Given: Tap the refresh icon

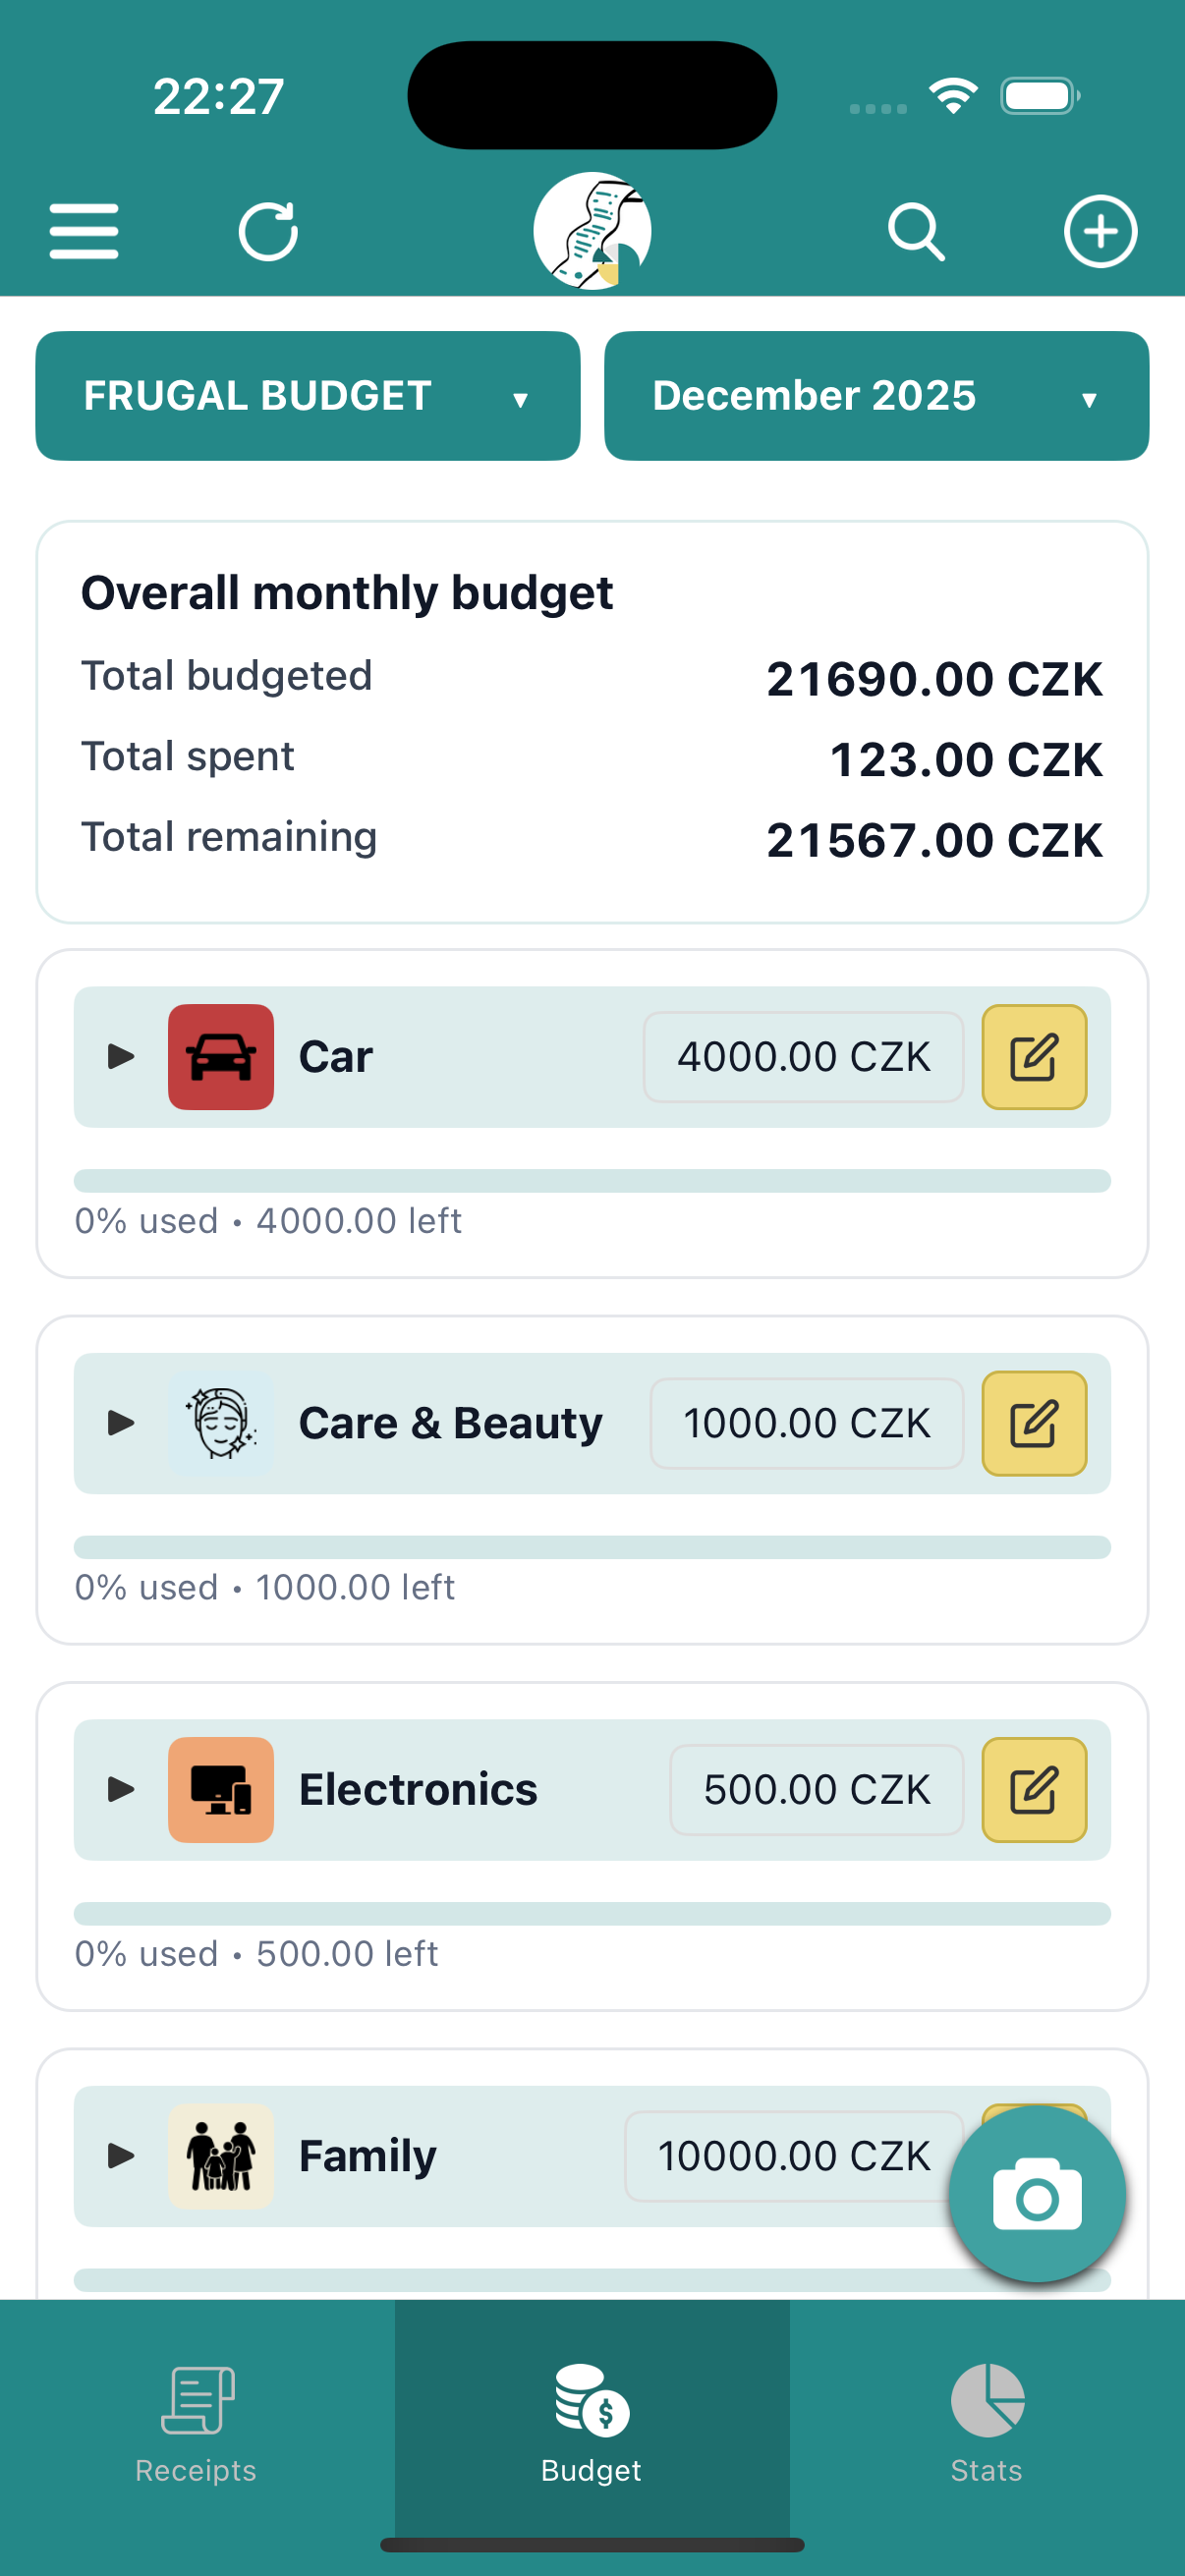Looking at the screenshot, I should (x=268, y=231).
